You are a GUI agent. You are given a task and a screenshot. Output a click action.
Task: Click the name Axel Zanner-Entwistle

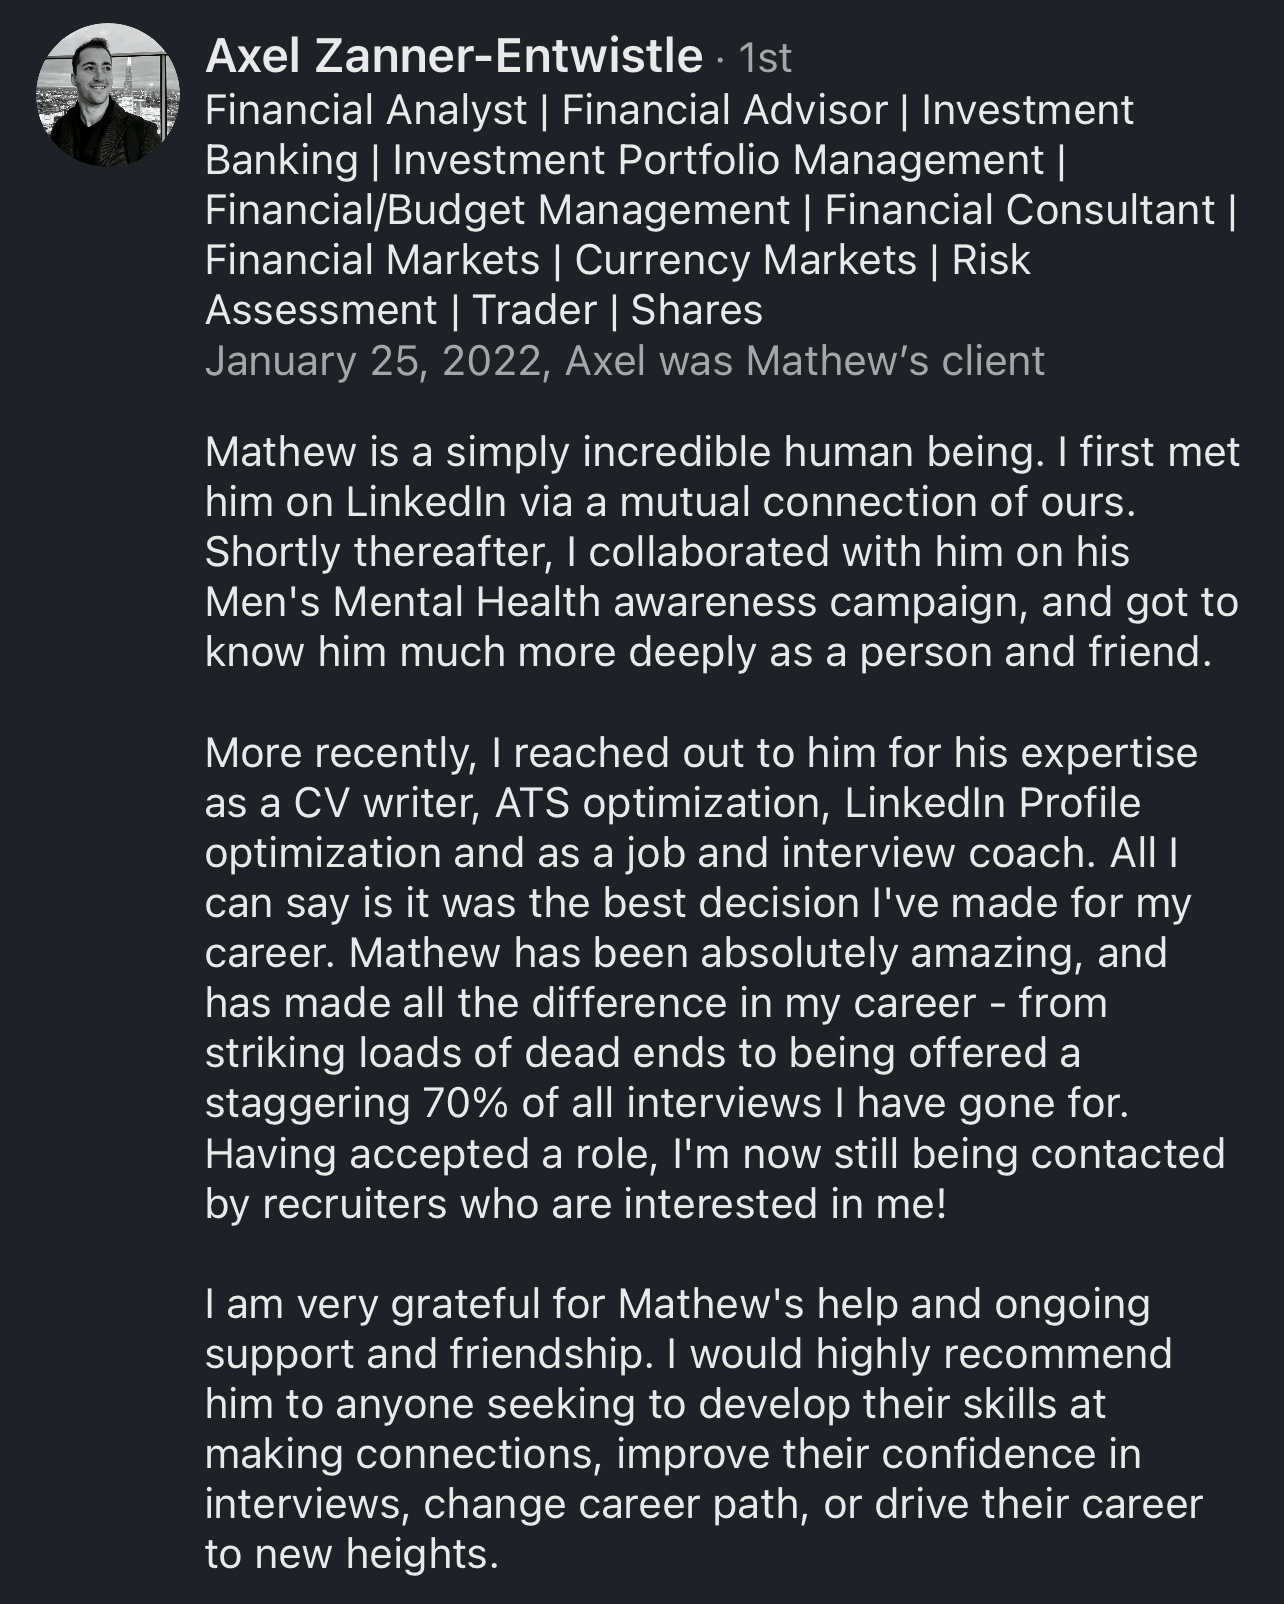[x=453, y=56]
